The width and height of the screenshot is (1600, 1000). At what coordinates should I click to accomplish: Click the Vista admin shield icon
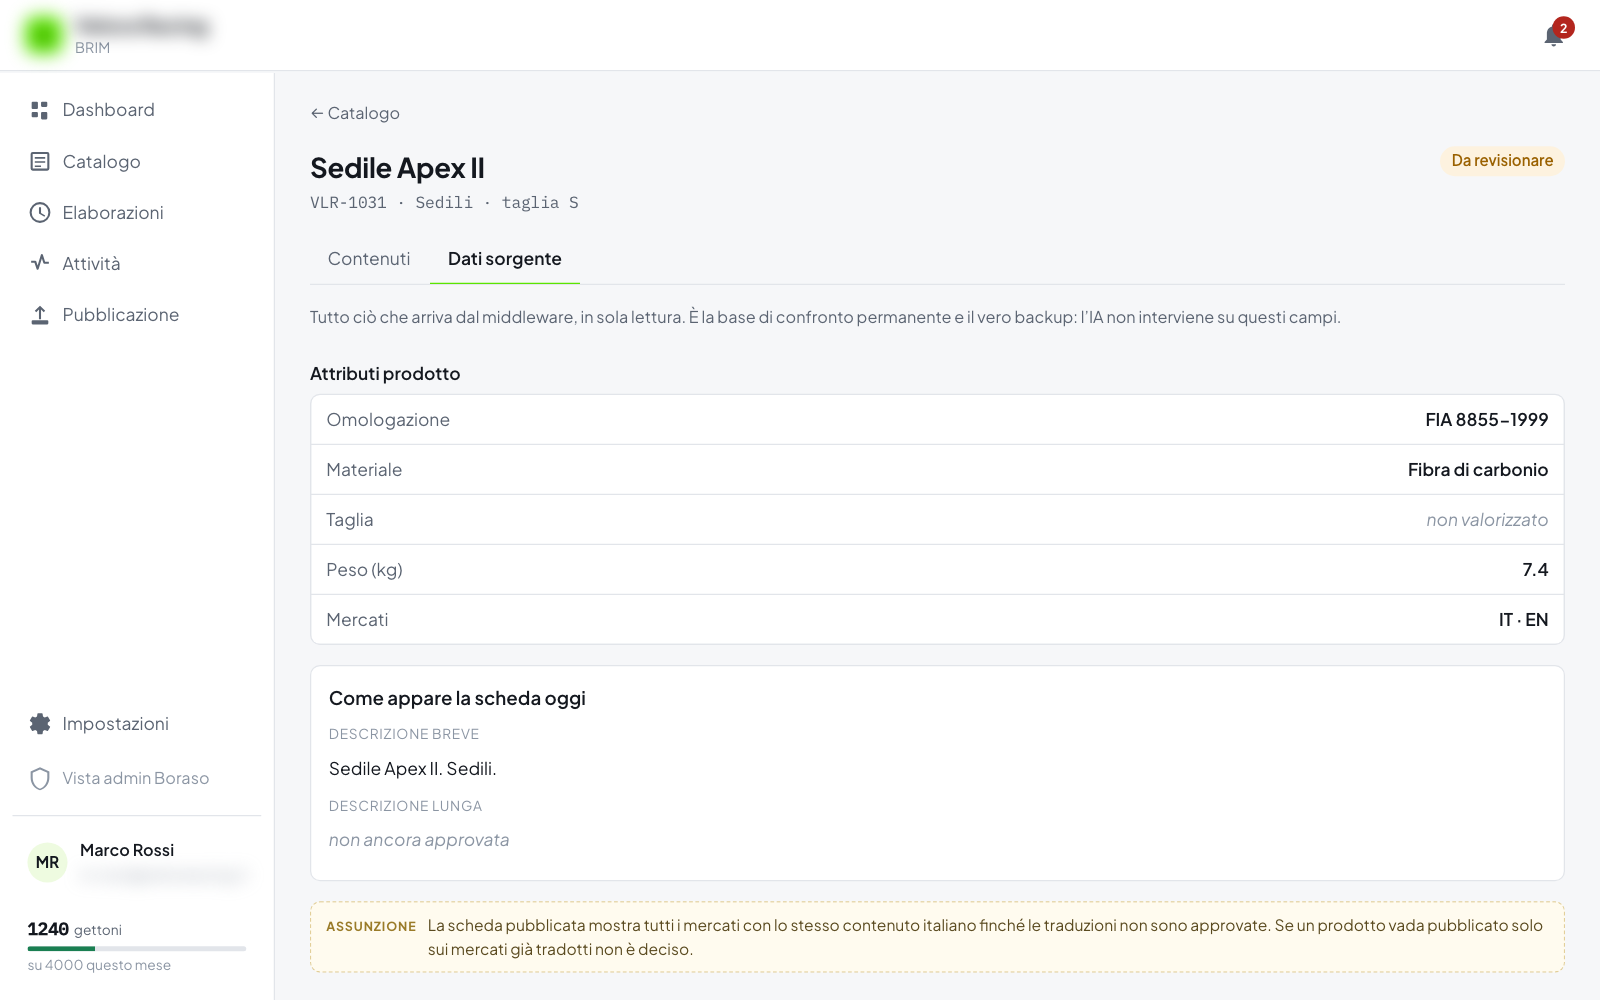(x=40, y=778)
